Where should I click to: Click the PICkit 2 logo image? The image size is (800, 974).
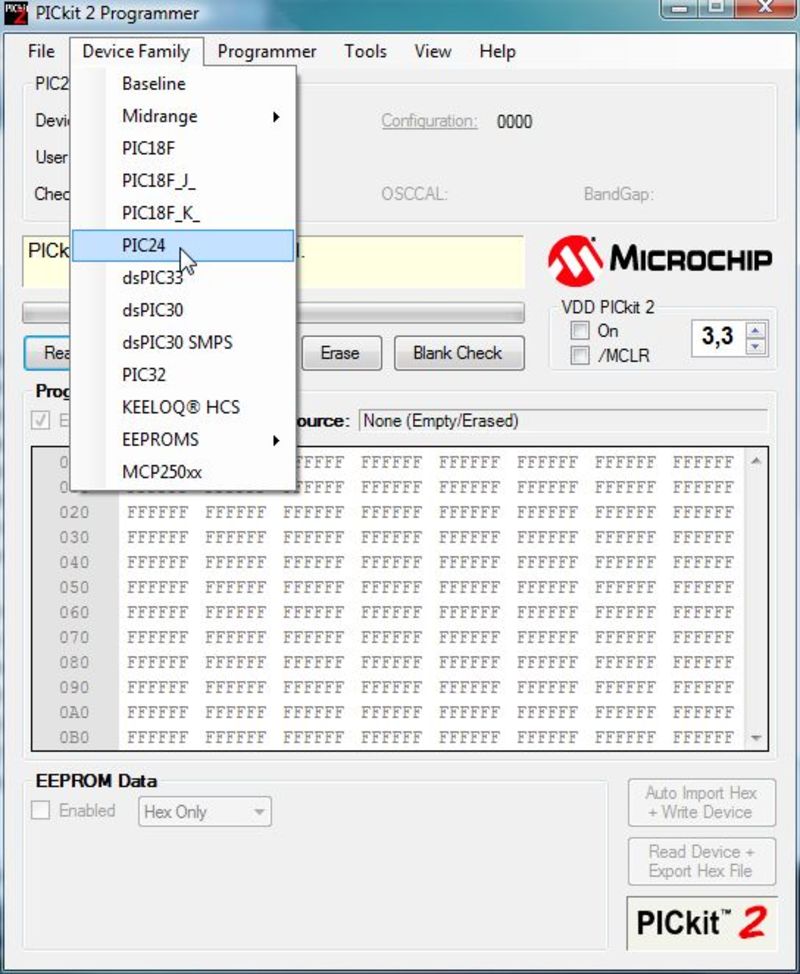pyautogui.click(x=703, y=922)
